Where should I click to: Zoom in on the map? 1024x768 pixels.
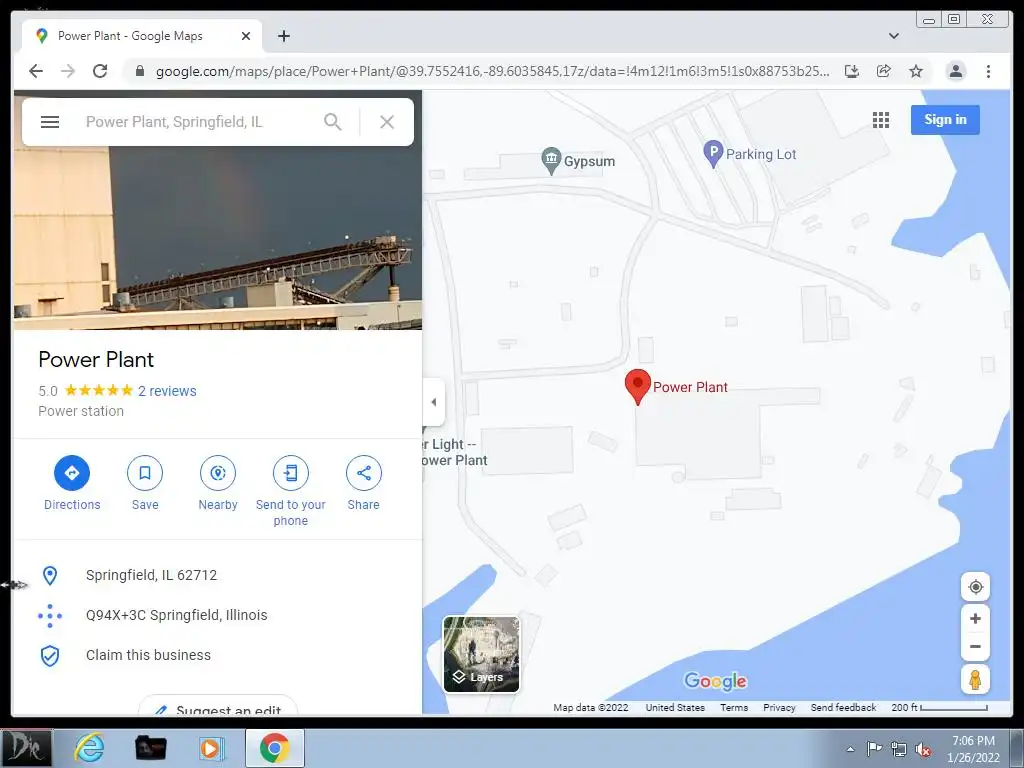(x=975, y=618)
